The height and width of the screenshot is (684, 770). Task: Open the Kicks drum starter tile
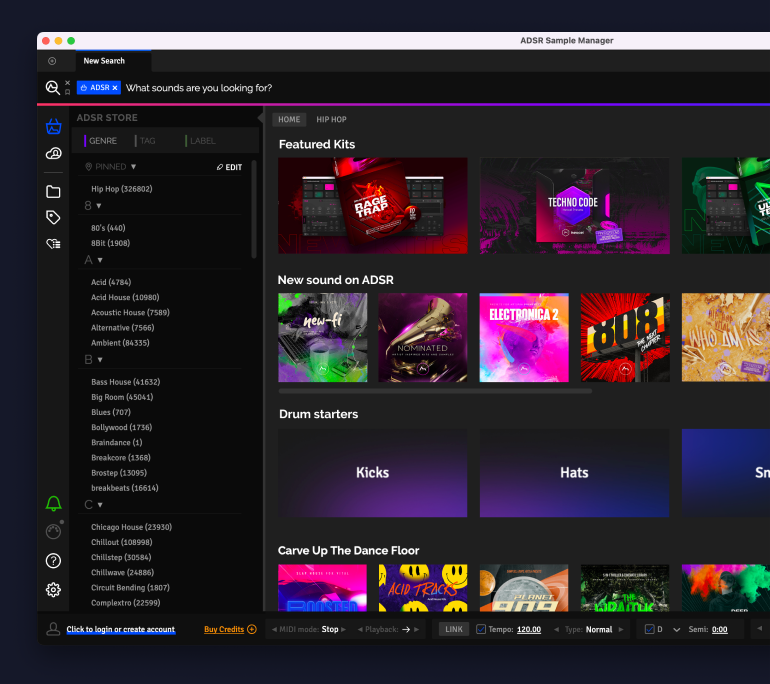372,473
